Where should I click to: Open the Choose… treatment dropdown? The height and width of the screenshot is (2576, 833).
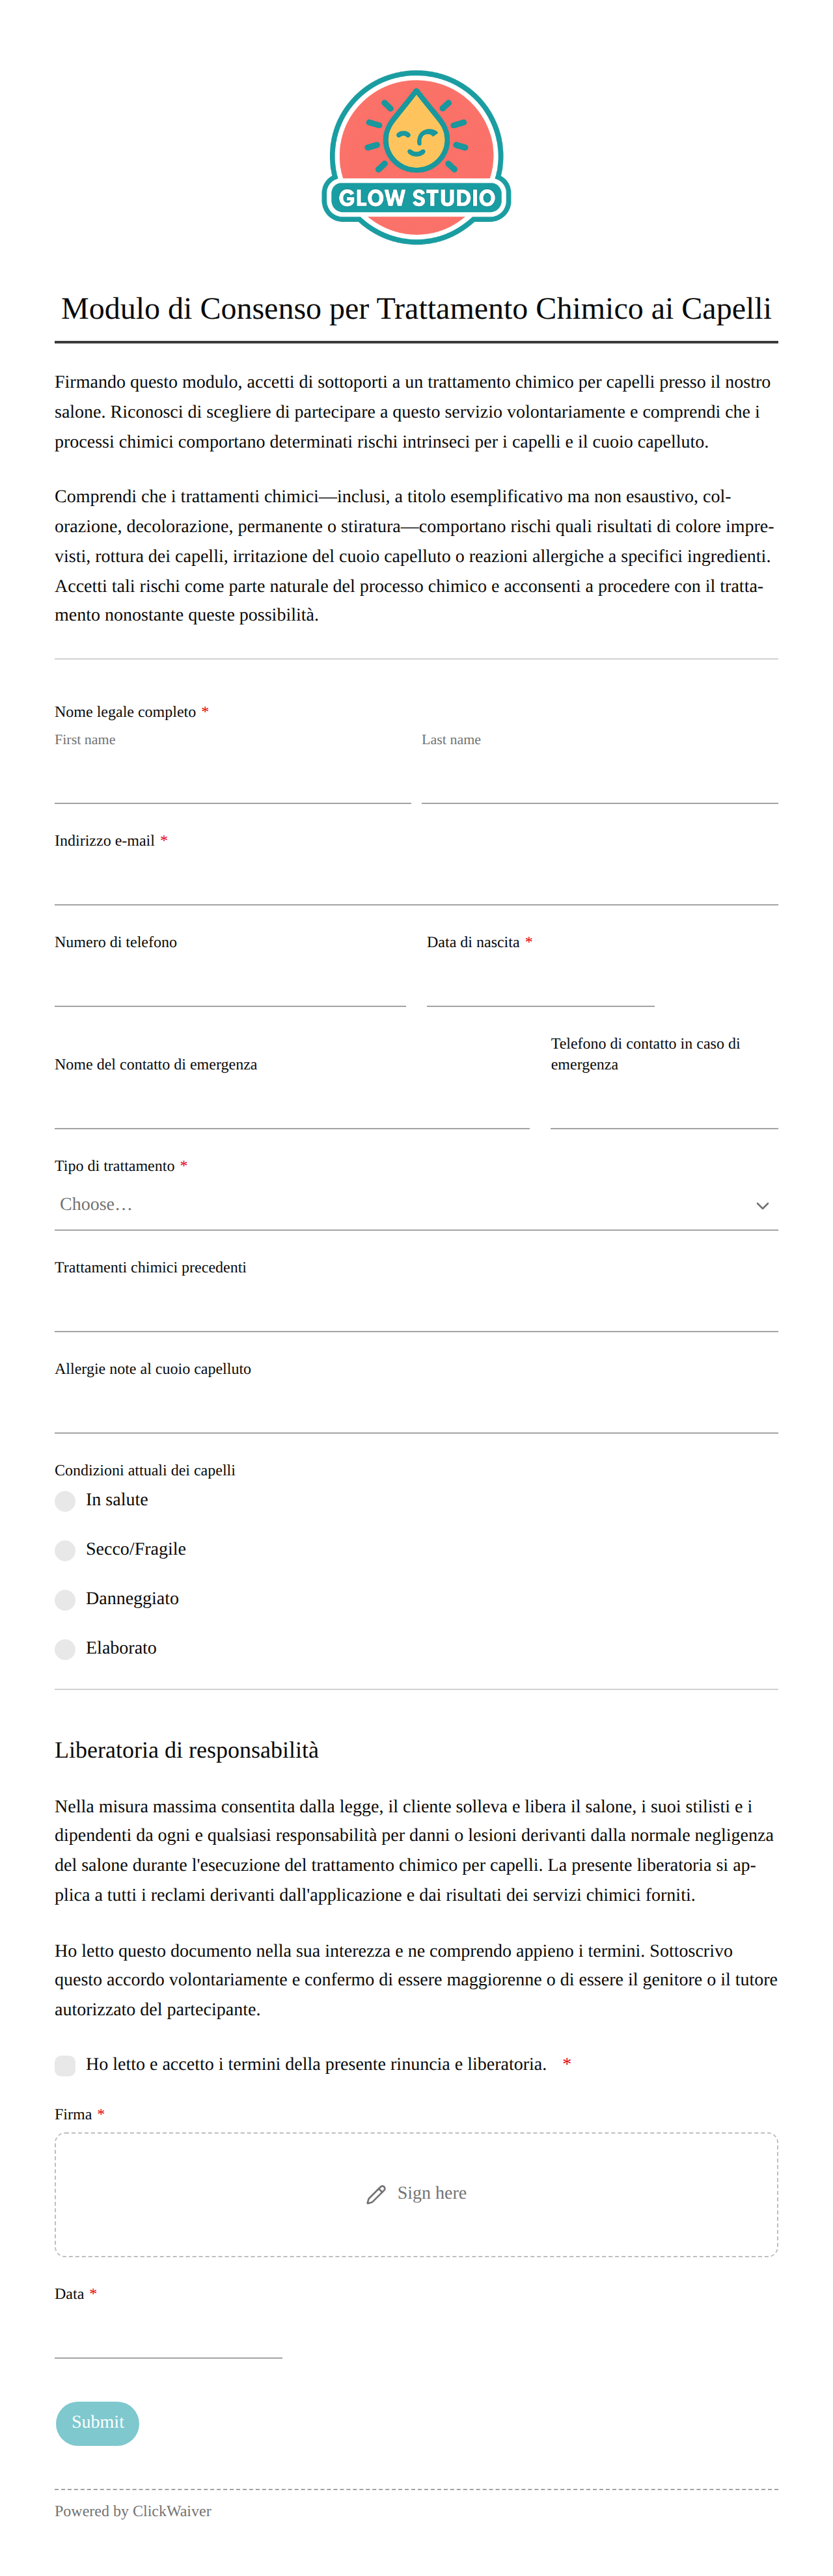[x=416, y=1205]
